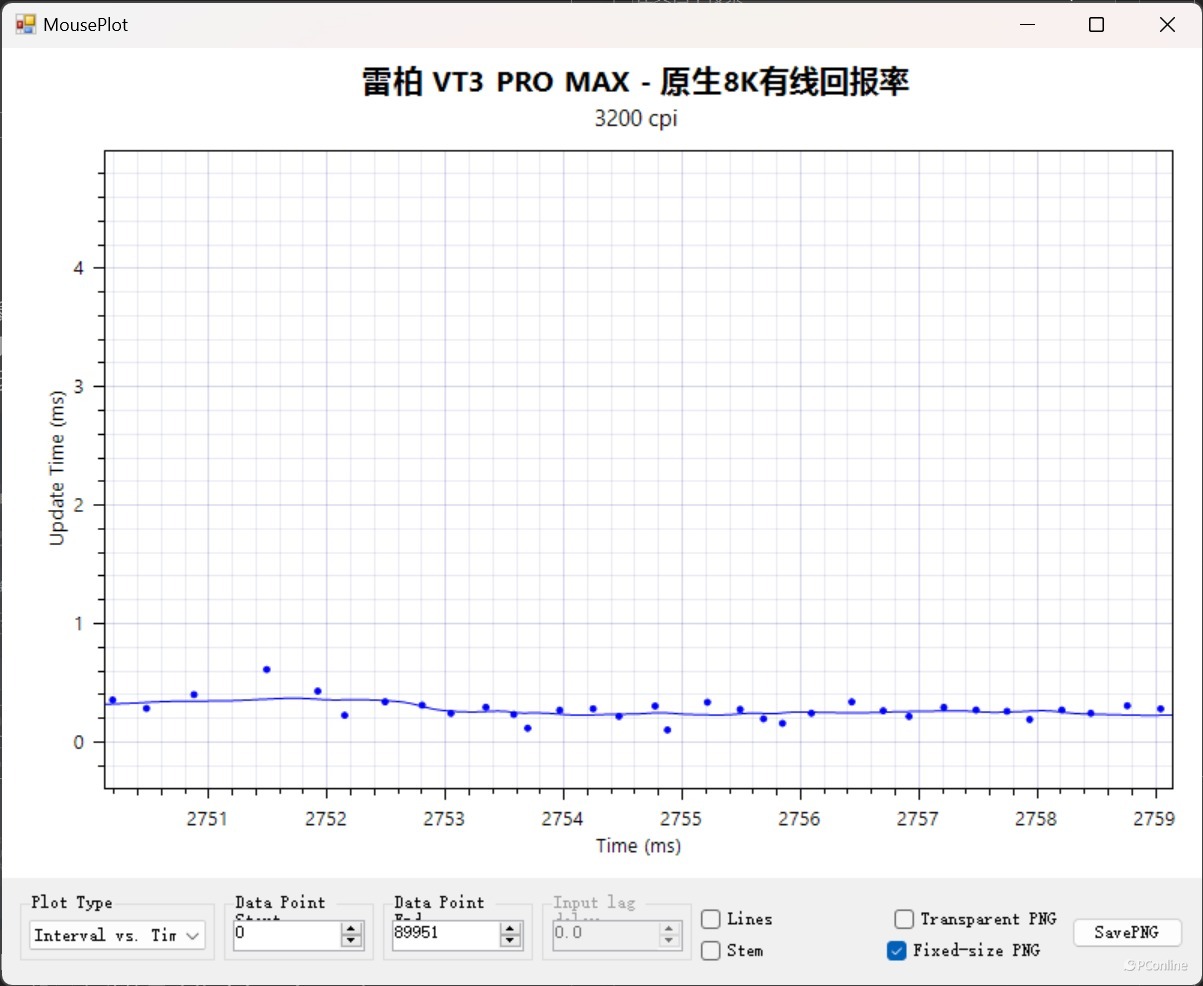Click the 'MousePlot' window title text
The width and height of the screenshot is (1203, 986).
86,25
